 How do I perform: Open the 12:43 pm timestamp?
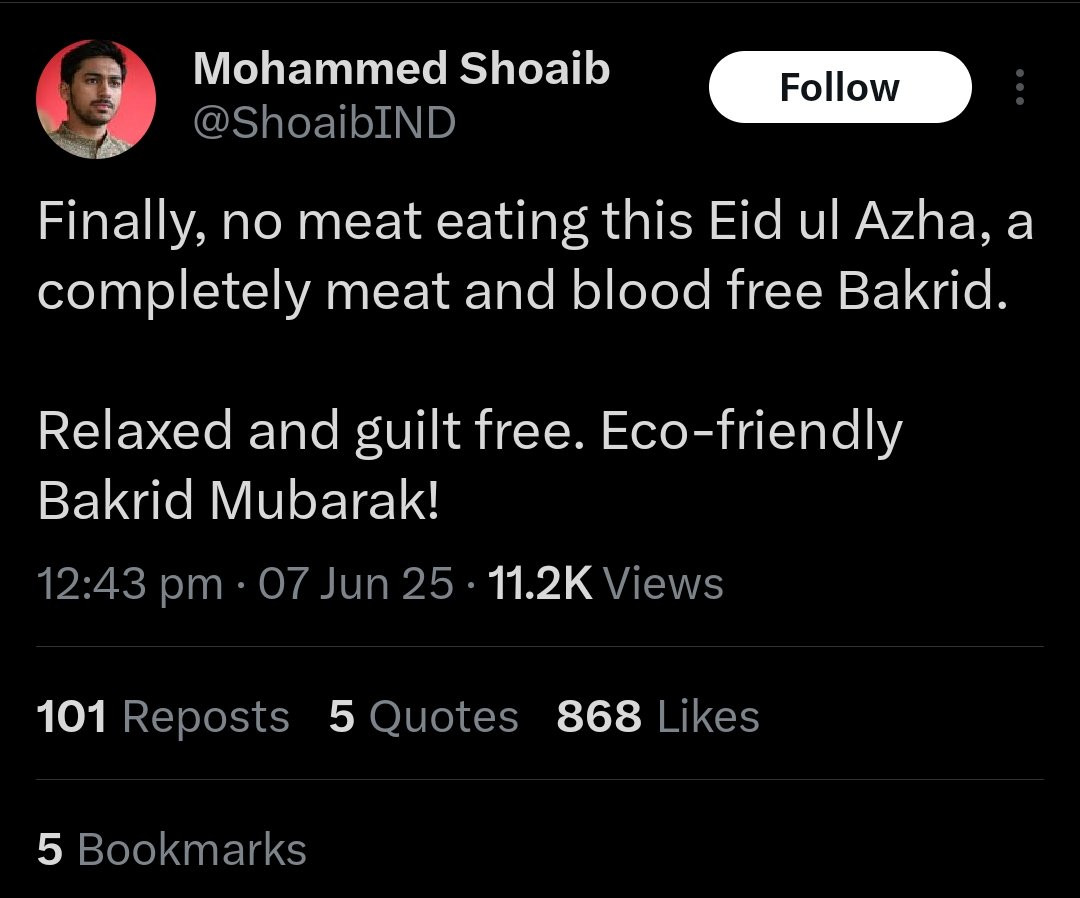pos(130,584)
